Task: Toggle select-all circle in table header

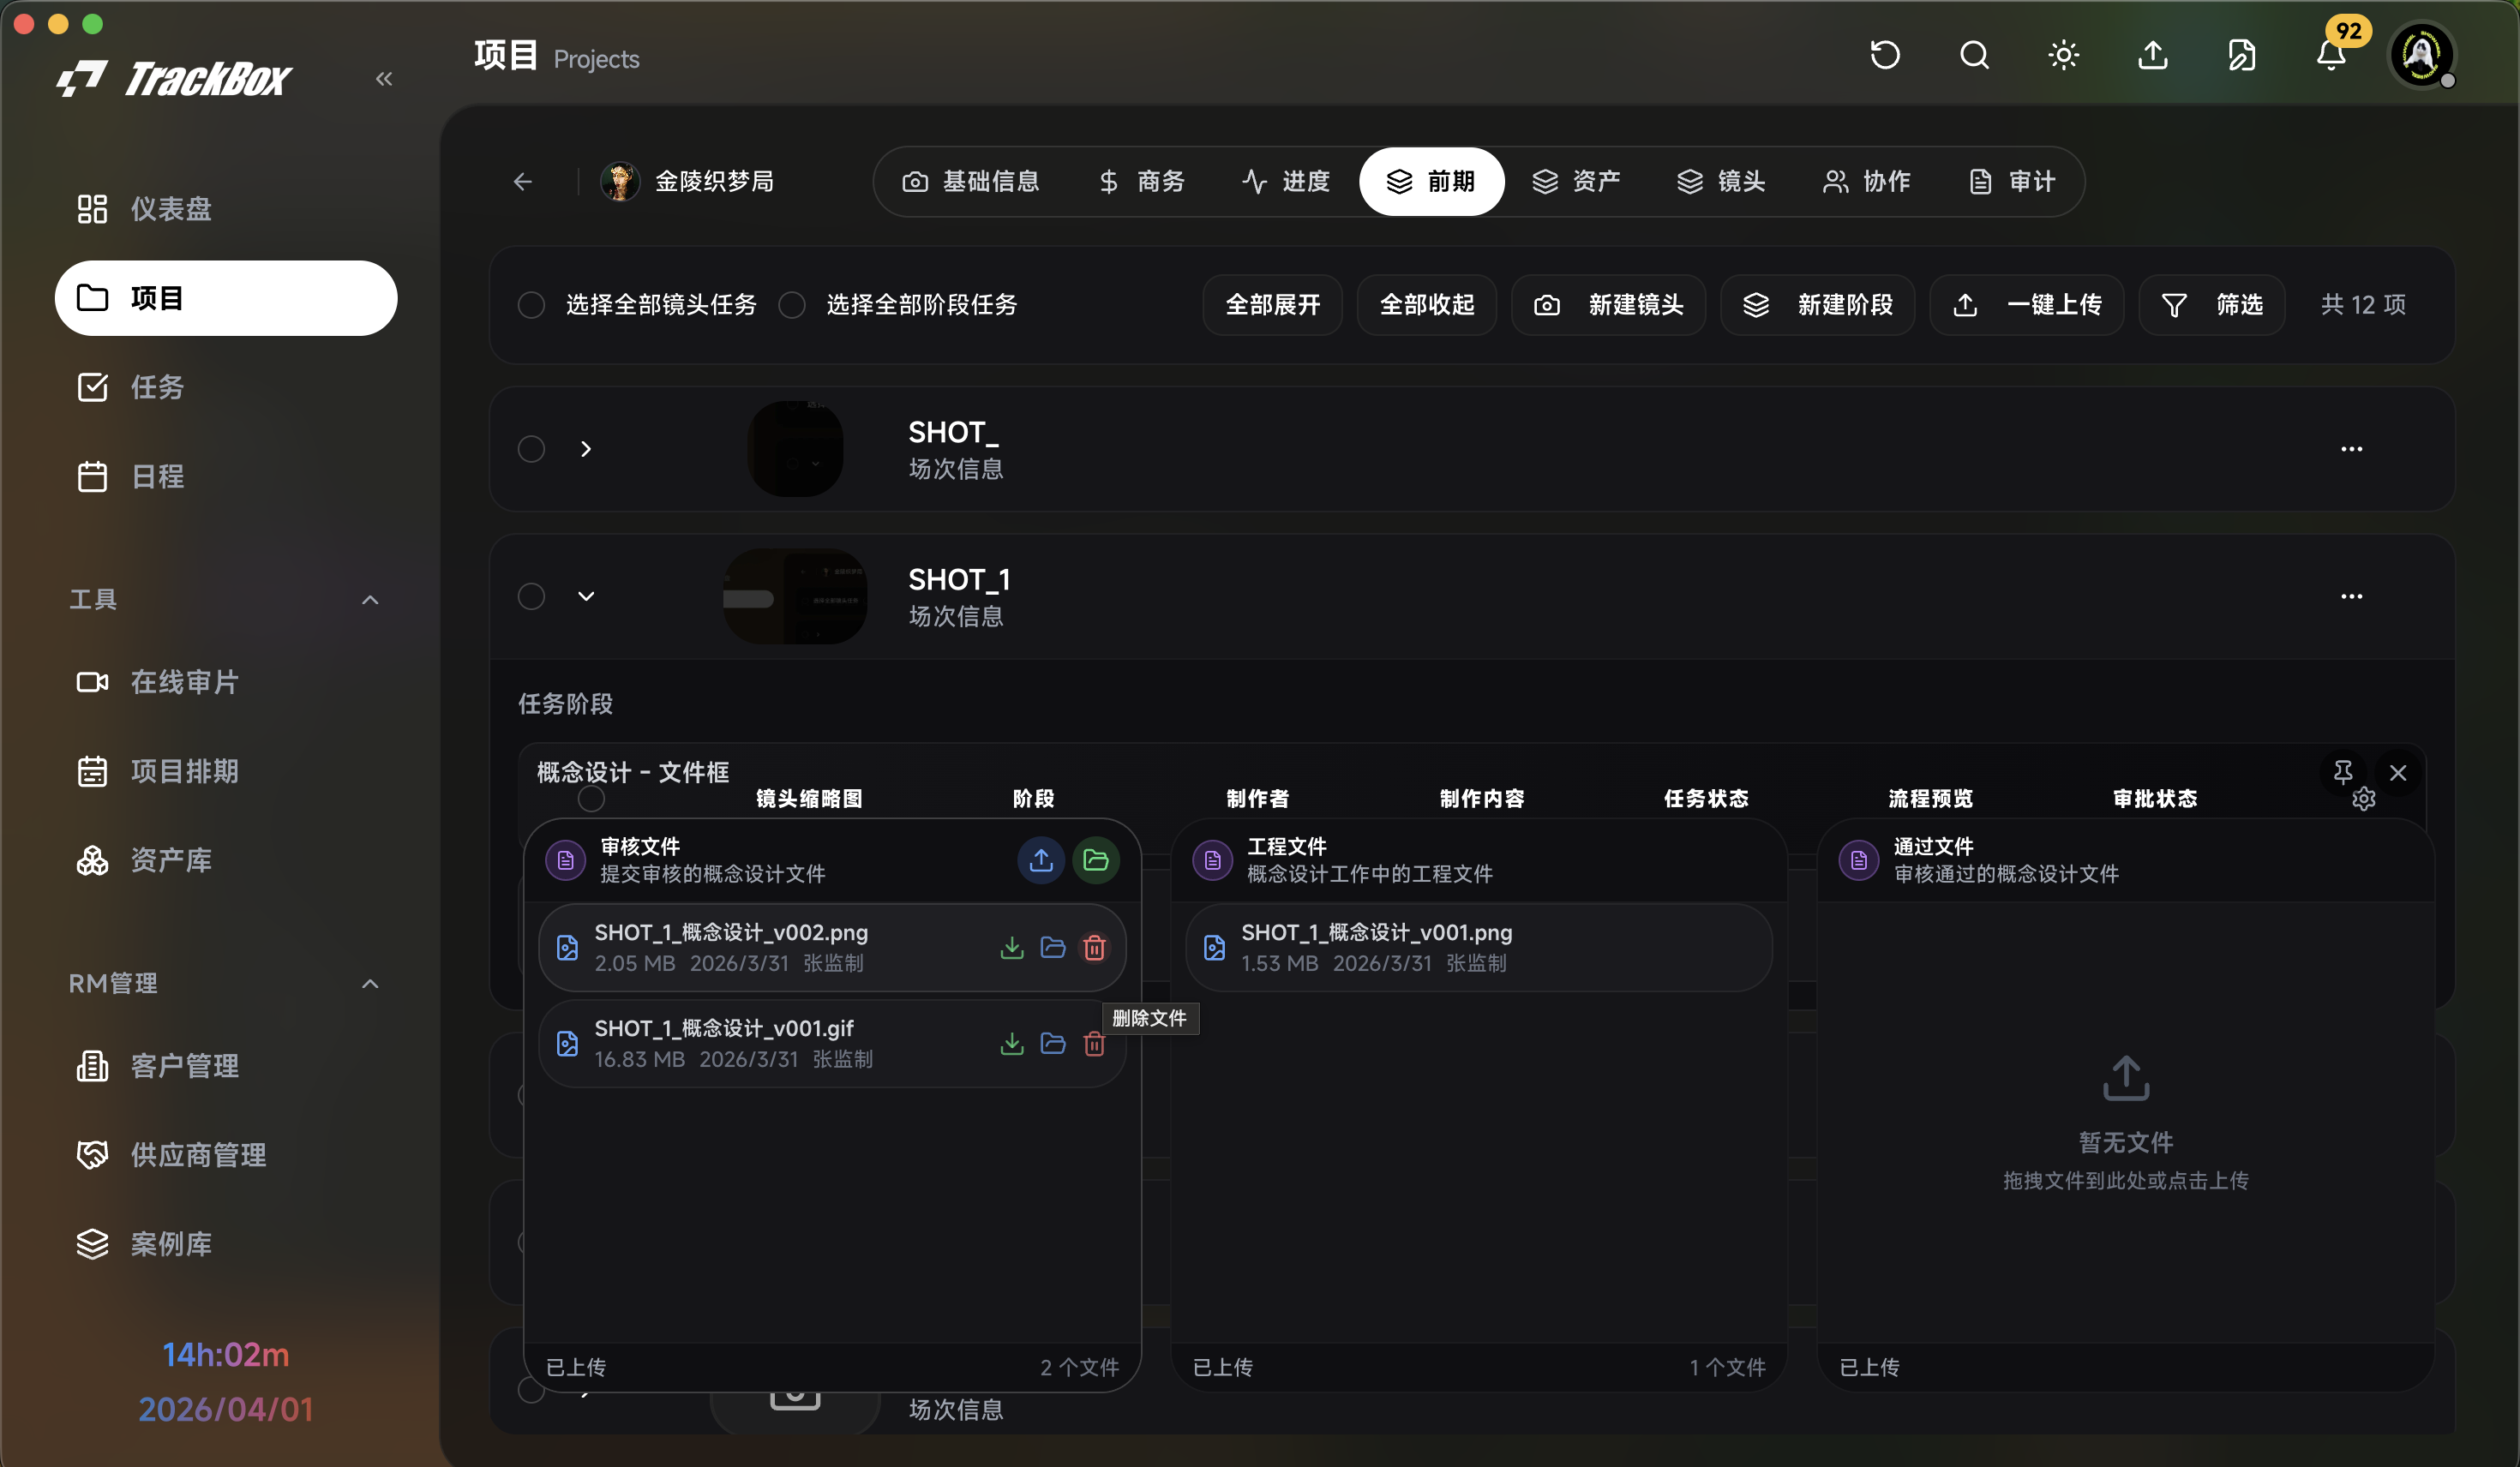Action: (592, 799)
